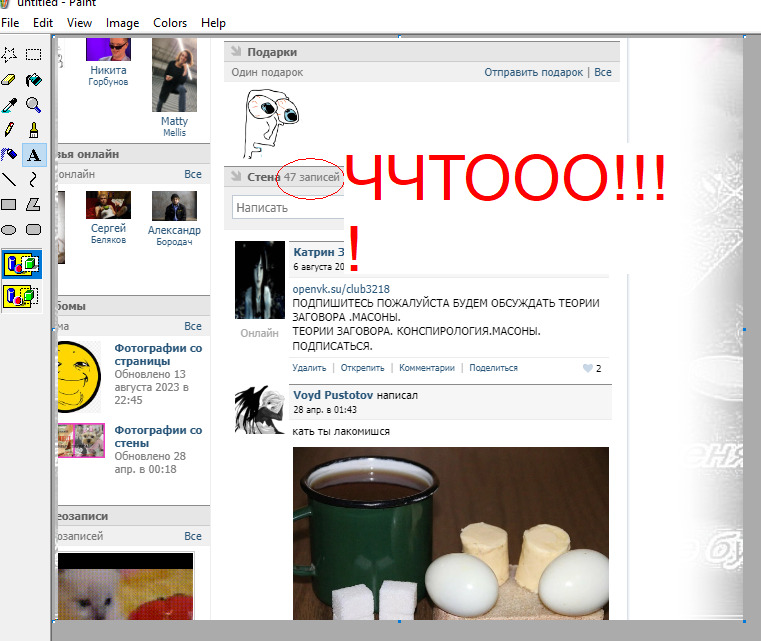Select the Magnifier tool

tap(33, 105)
